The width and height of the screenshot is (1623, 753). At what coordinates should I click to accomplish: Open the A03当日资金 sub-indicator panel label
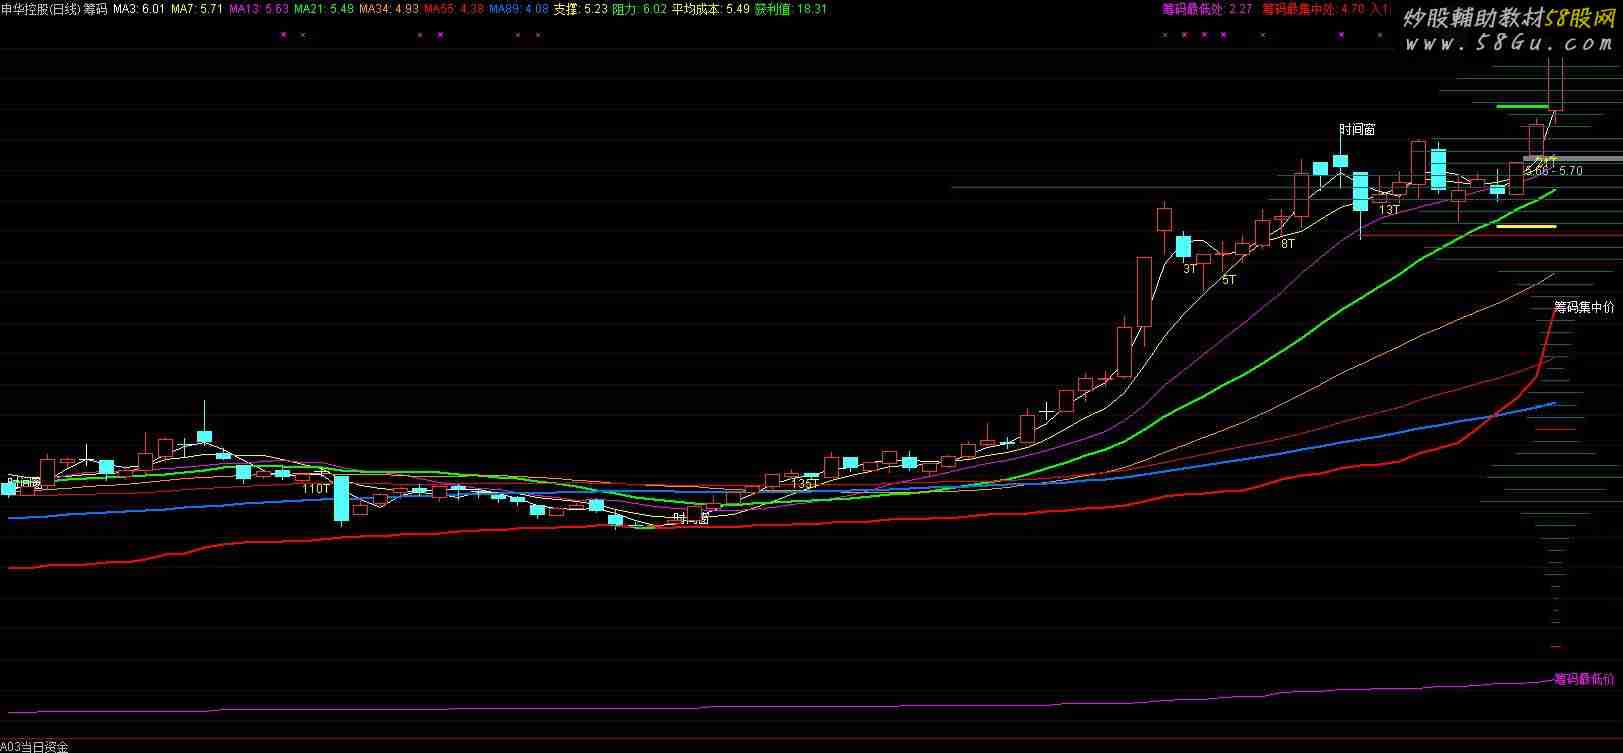pos(35,746)
